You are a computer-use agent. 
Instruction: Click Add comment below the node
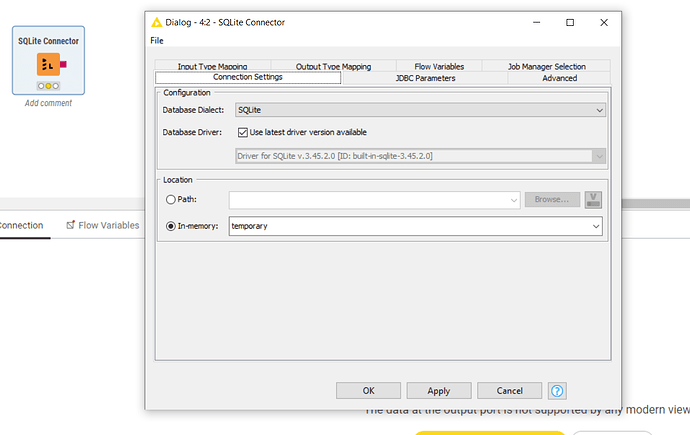(x=48, y=103)
